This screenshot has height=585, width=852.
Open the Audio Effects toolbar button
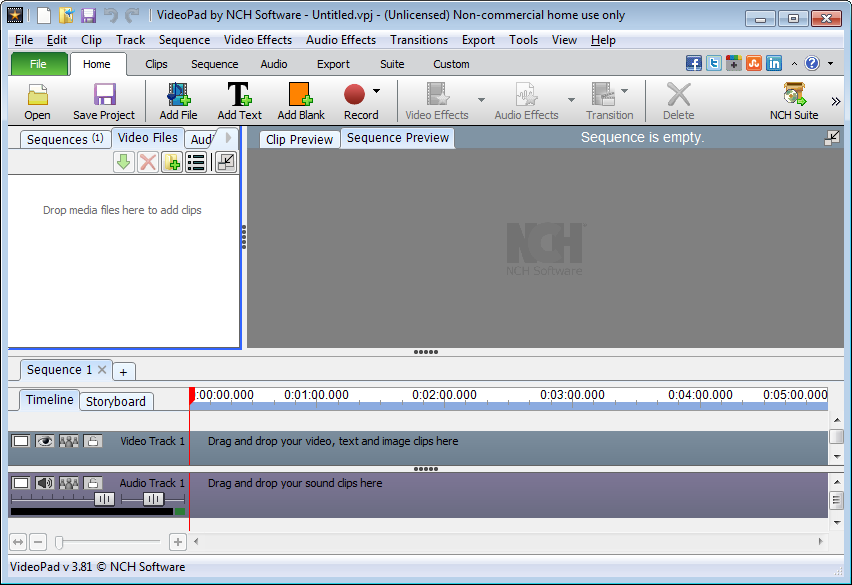point(526,94)
